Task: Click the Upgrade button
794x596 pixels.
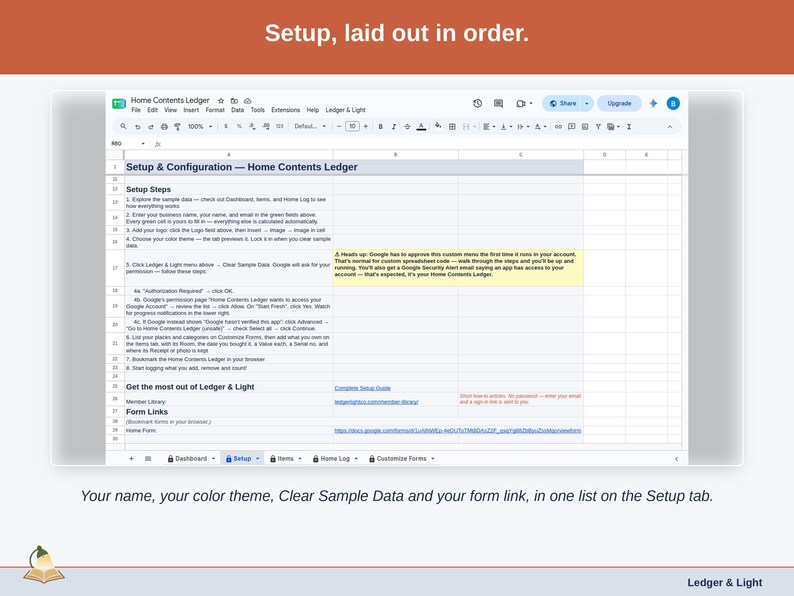Action: click(619, 103)
